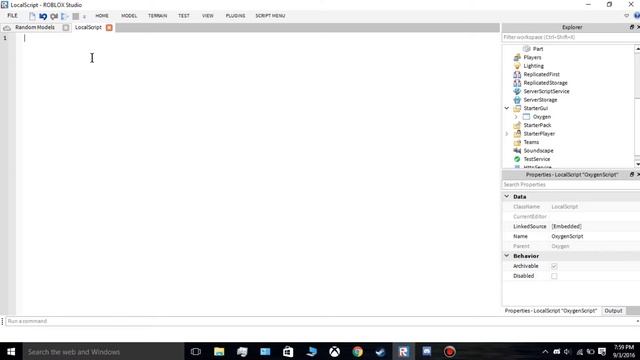Image resolution: width=640 pixels, height=360 pixels.
Task: Click the ServerScriptService icon in Explorer
Action: [517, 91]
